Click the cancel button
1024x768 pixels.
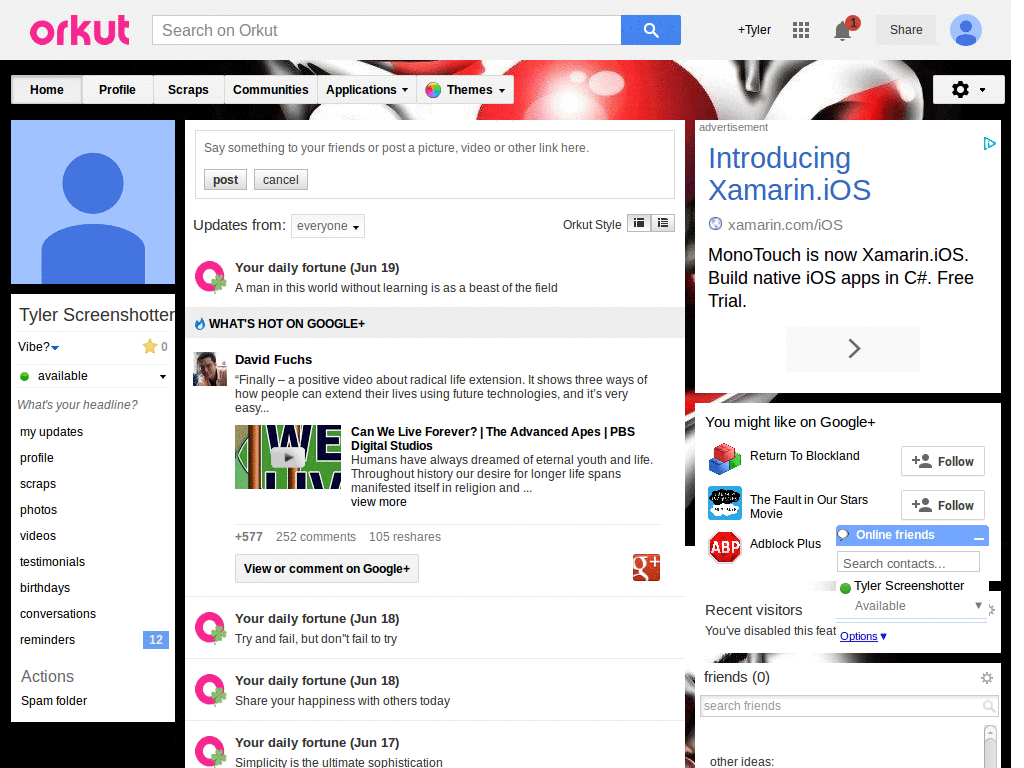[281, 180]
